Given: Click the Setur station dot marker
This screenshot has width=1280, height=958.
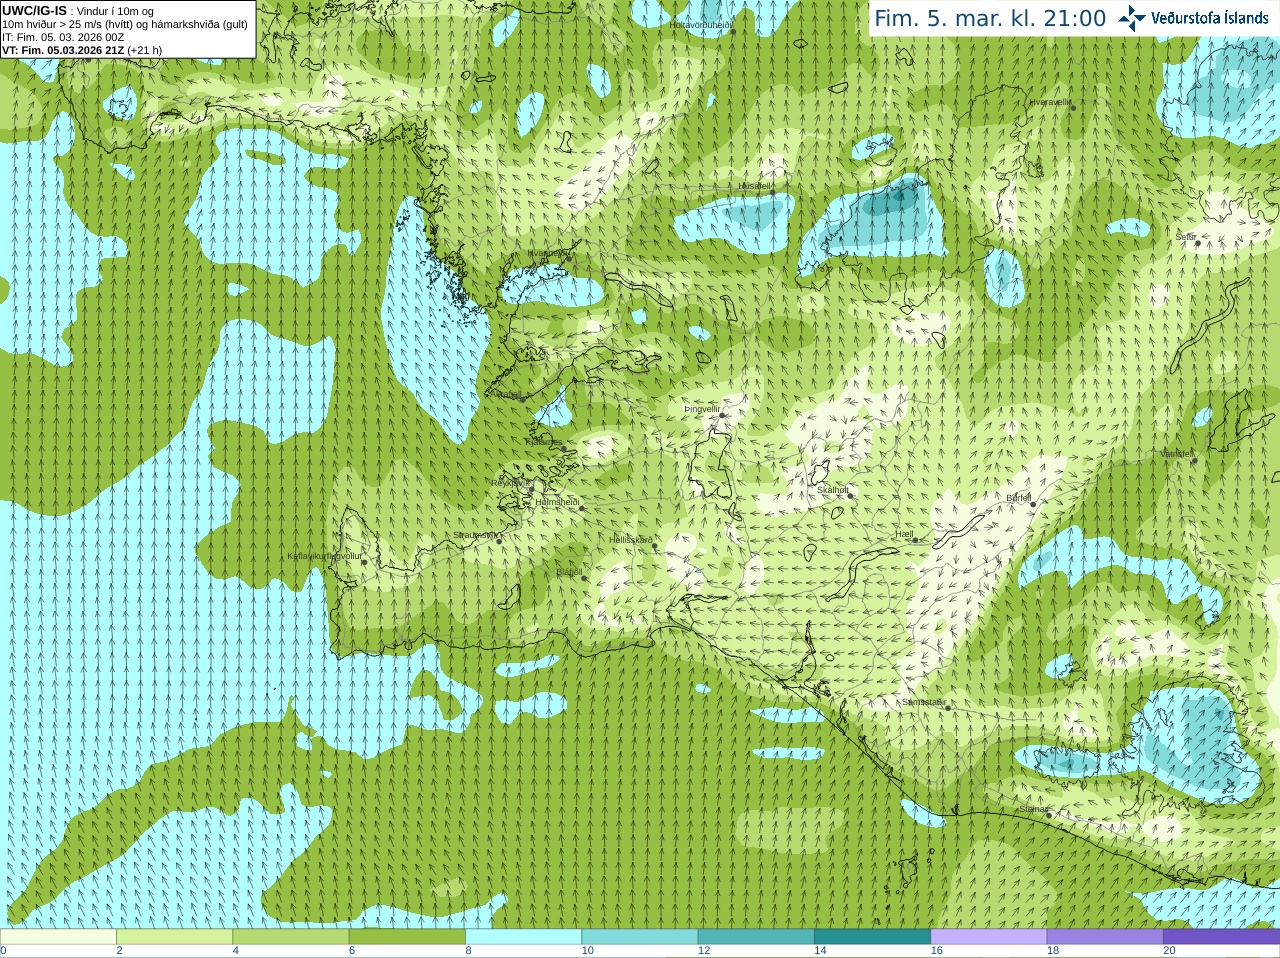Looking at the screenshot, I should point(1197,243).
